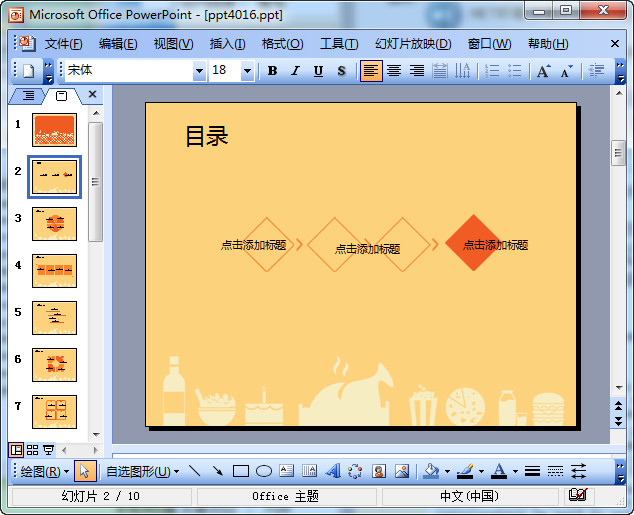The height and width of the screenshot is (515, 634).
Task: Click the New document icon
Action: point(28,71)
